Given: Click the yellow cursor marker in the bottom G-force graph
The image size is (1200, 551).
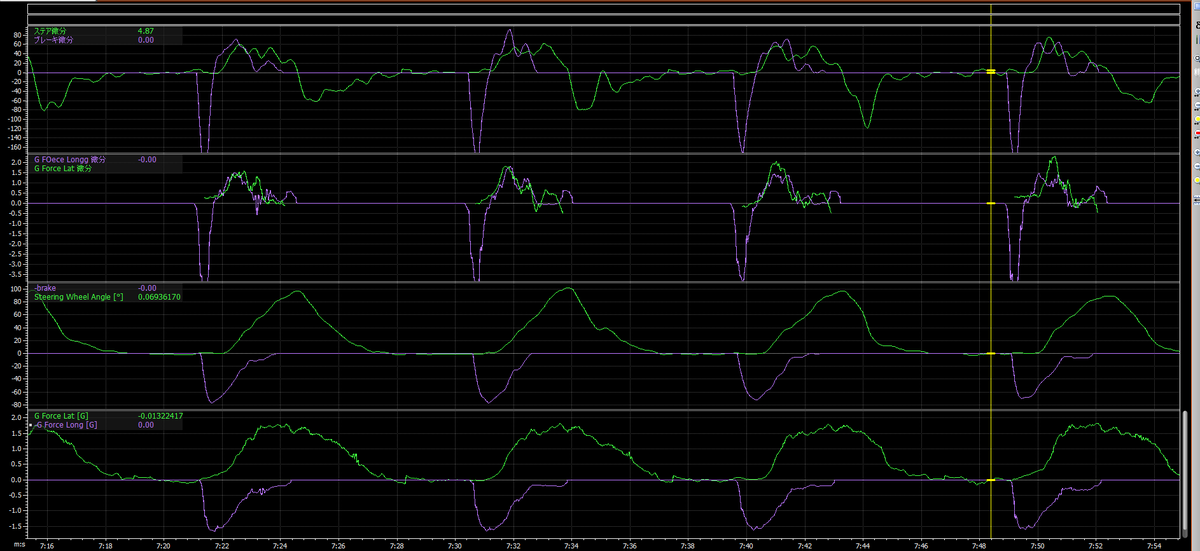Looking at the screenshot, I should pos(991,480).
